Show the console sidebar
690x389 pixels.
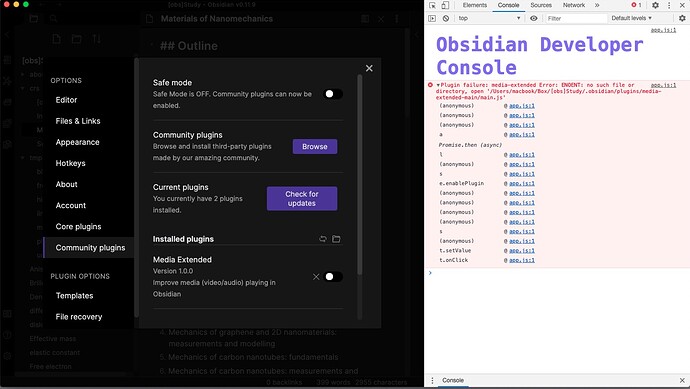432,18
